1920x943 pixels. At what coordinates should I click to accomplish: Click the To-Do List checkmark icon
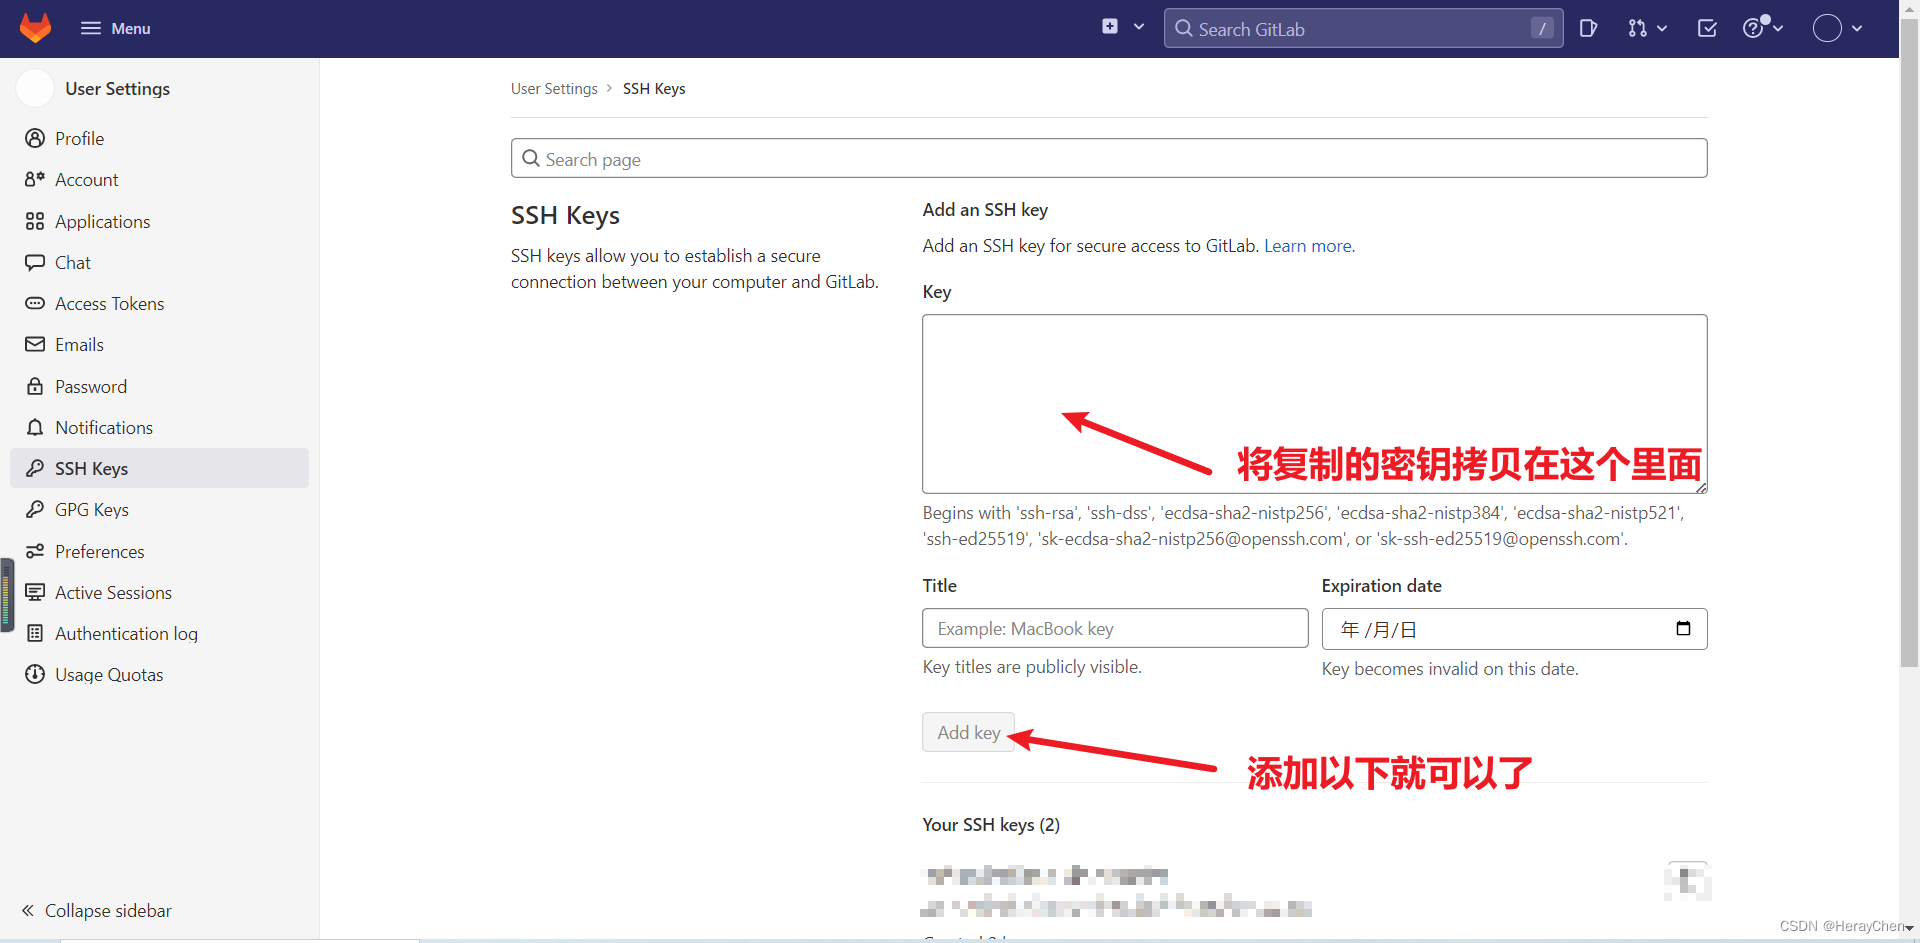(x=1707, y=28)
